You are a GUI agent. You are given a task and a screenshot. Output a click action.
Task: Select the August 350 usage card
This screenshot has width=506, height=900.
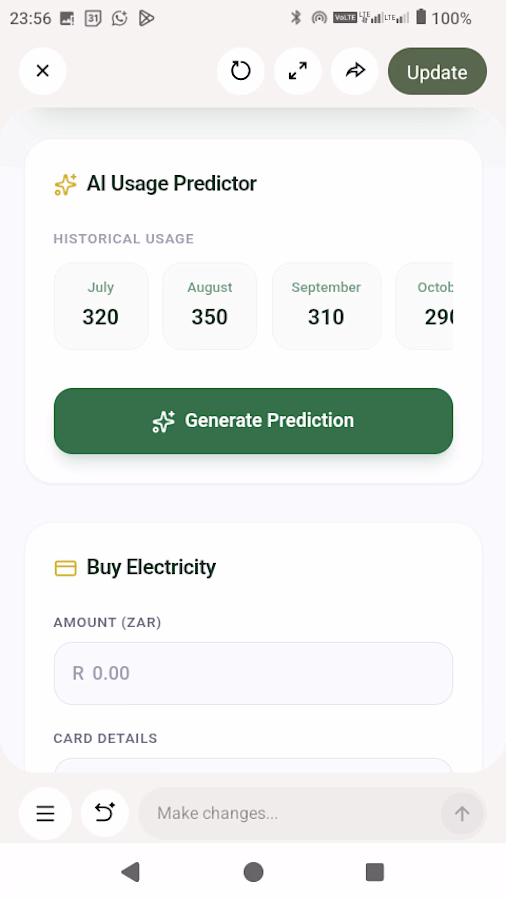pyautogui.click(x=209, y=306)
